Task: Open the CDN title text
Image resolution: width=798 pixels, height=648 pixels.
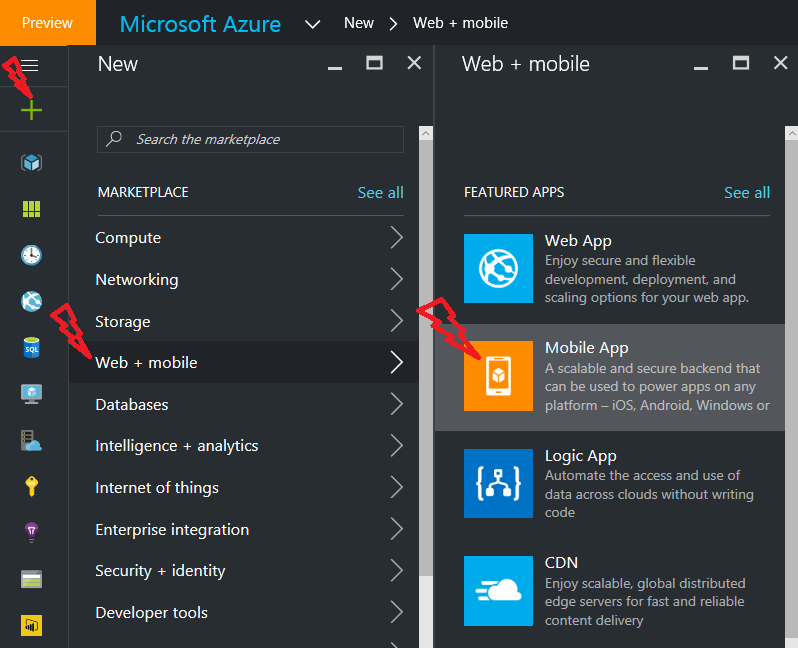Action: 561,562
